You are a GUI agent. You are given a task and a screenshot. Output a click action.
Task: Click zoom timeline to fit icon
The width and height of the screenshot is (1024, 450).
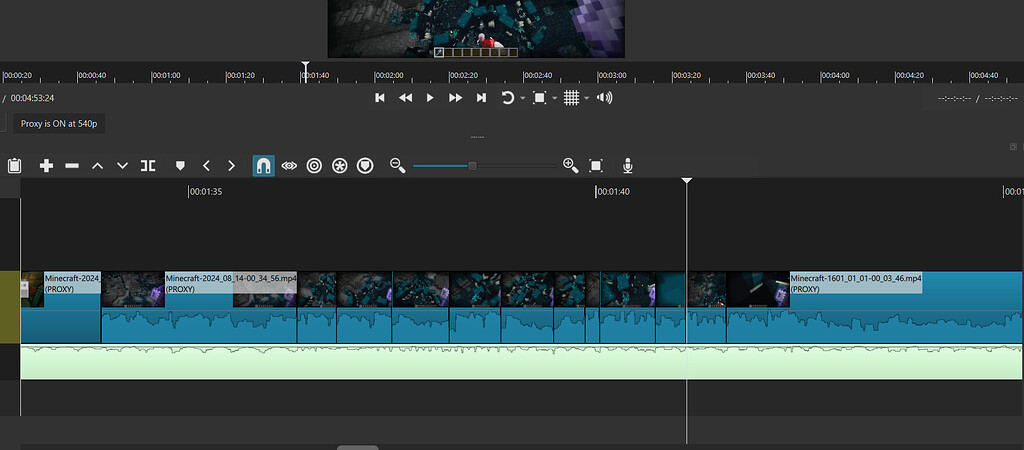(x=596, y=166)
